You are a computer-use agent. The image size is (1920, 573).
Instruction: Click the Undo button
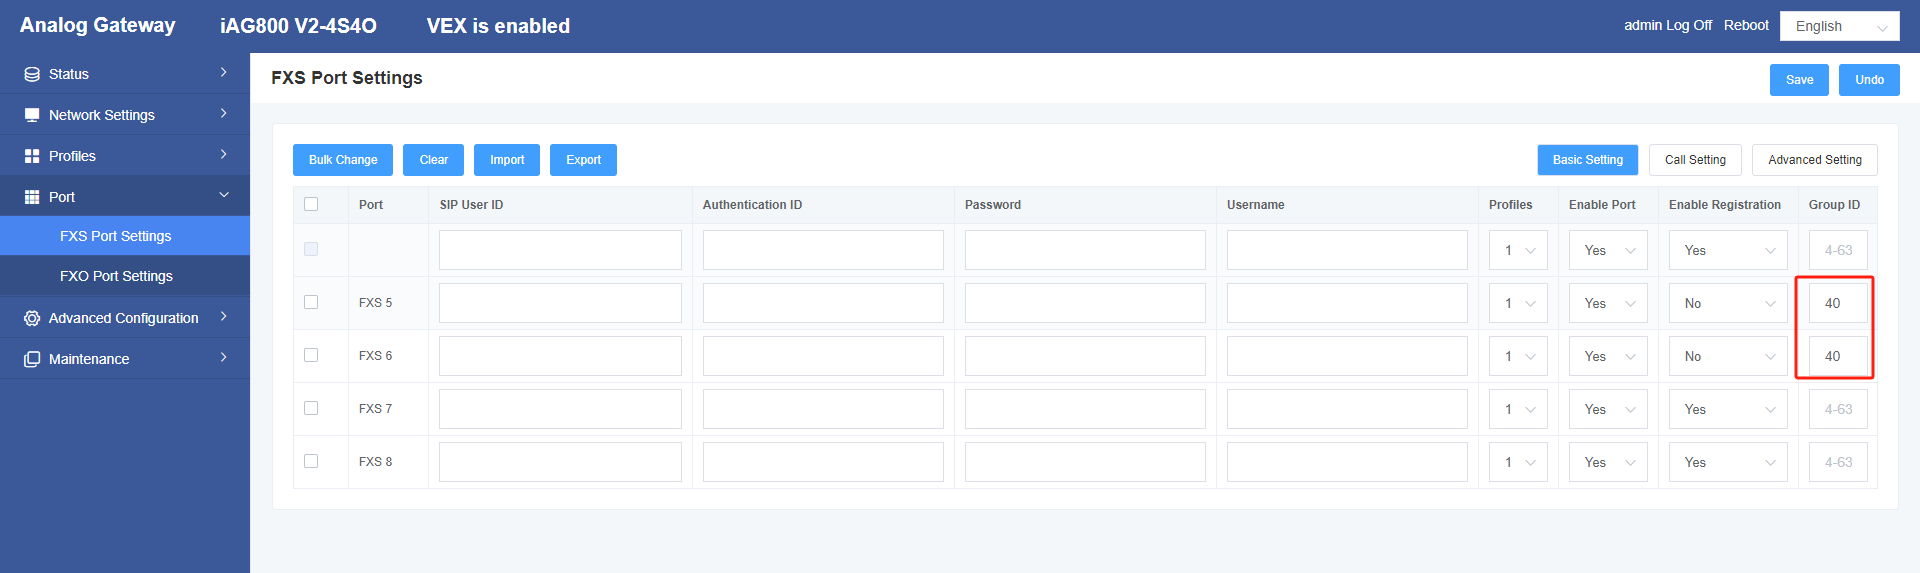click(x=1869, y=80)
